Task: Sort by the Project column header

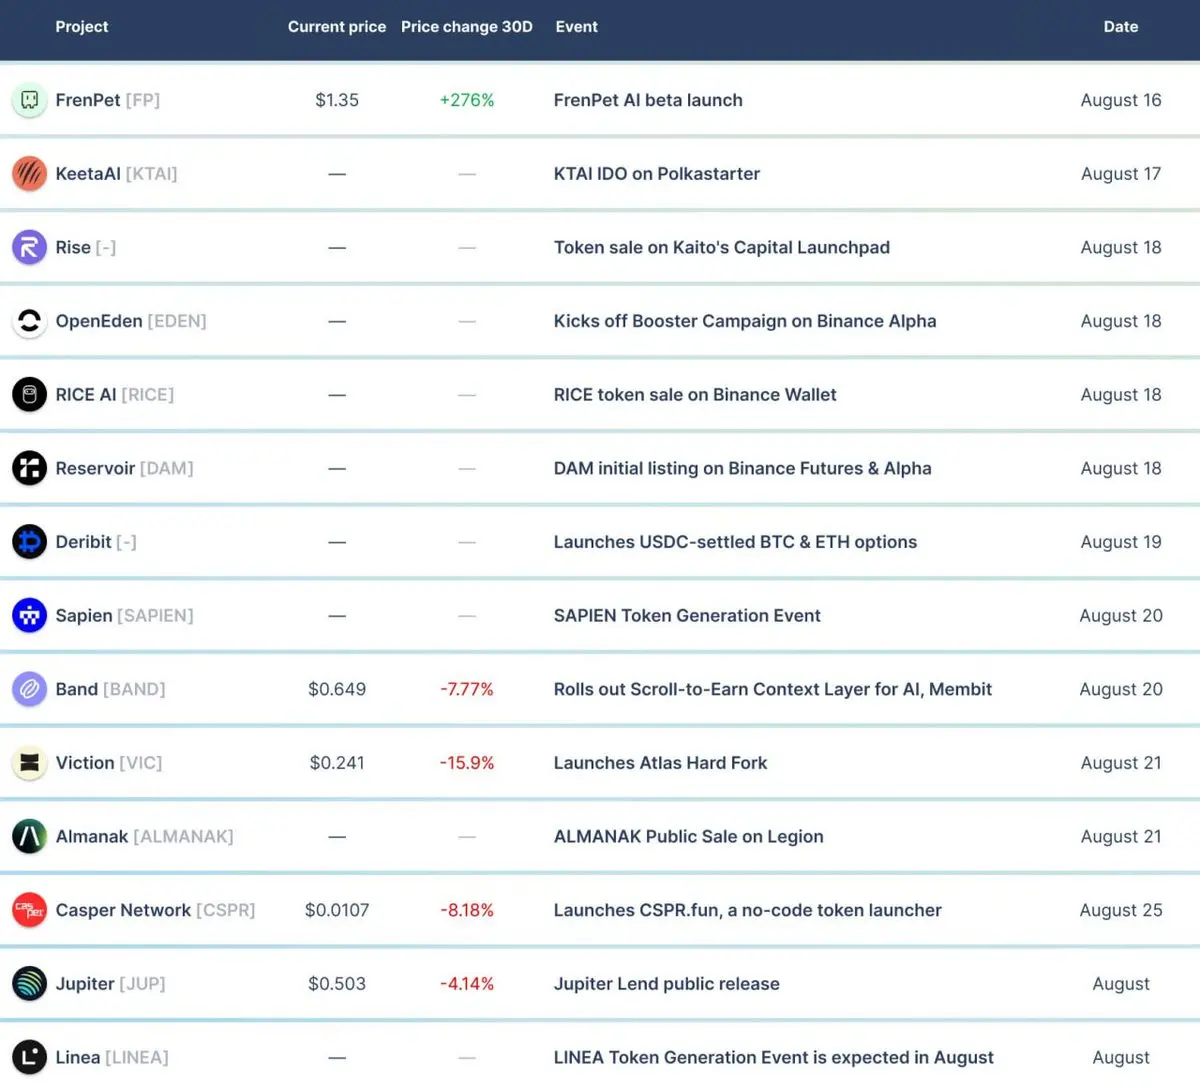Action: pyautogui.click(x=81, y=27)
